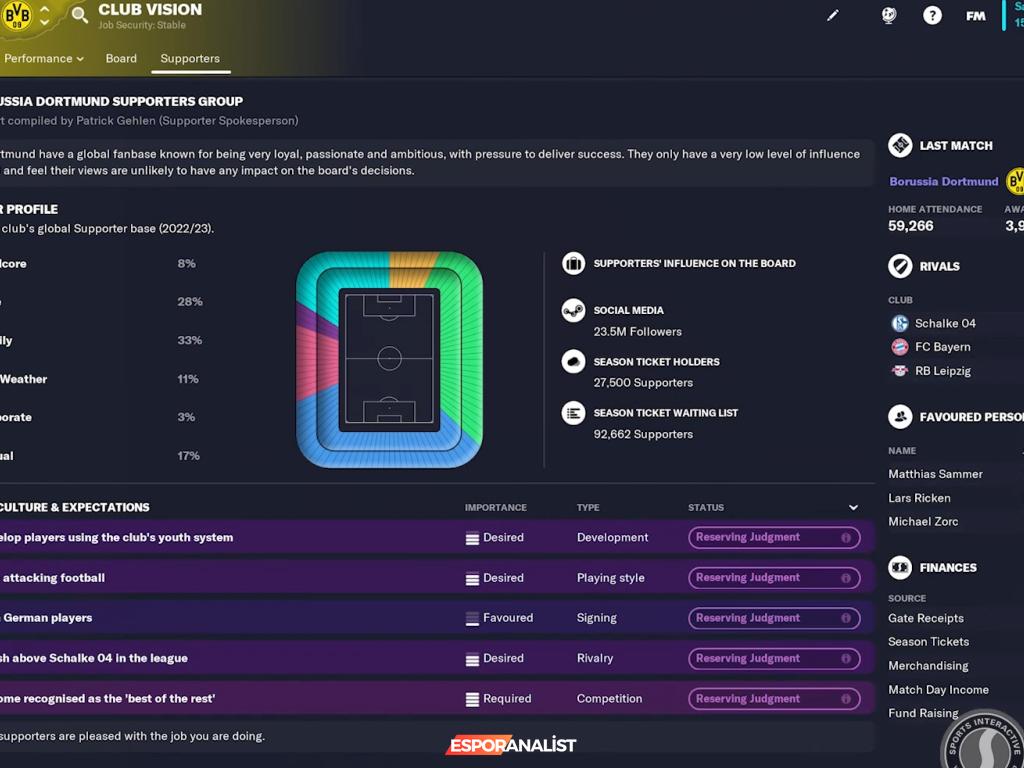
Task: Open the globe world icon
Action: click(x=889, y=16)
